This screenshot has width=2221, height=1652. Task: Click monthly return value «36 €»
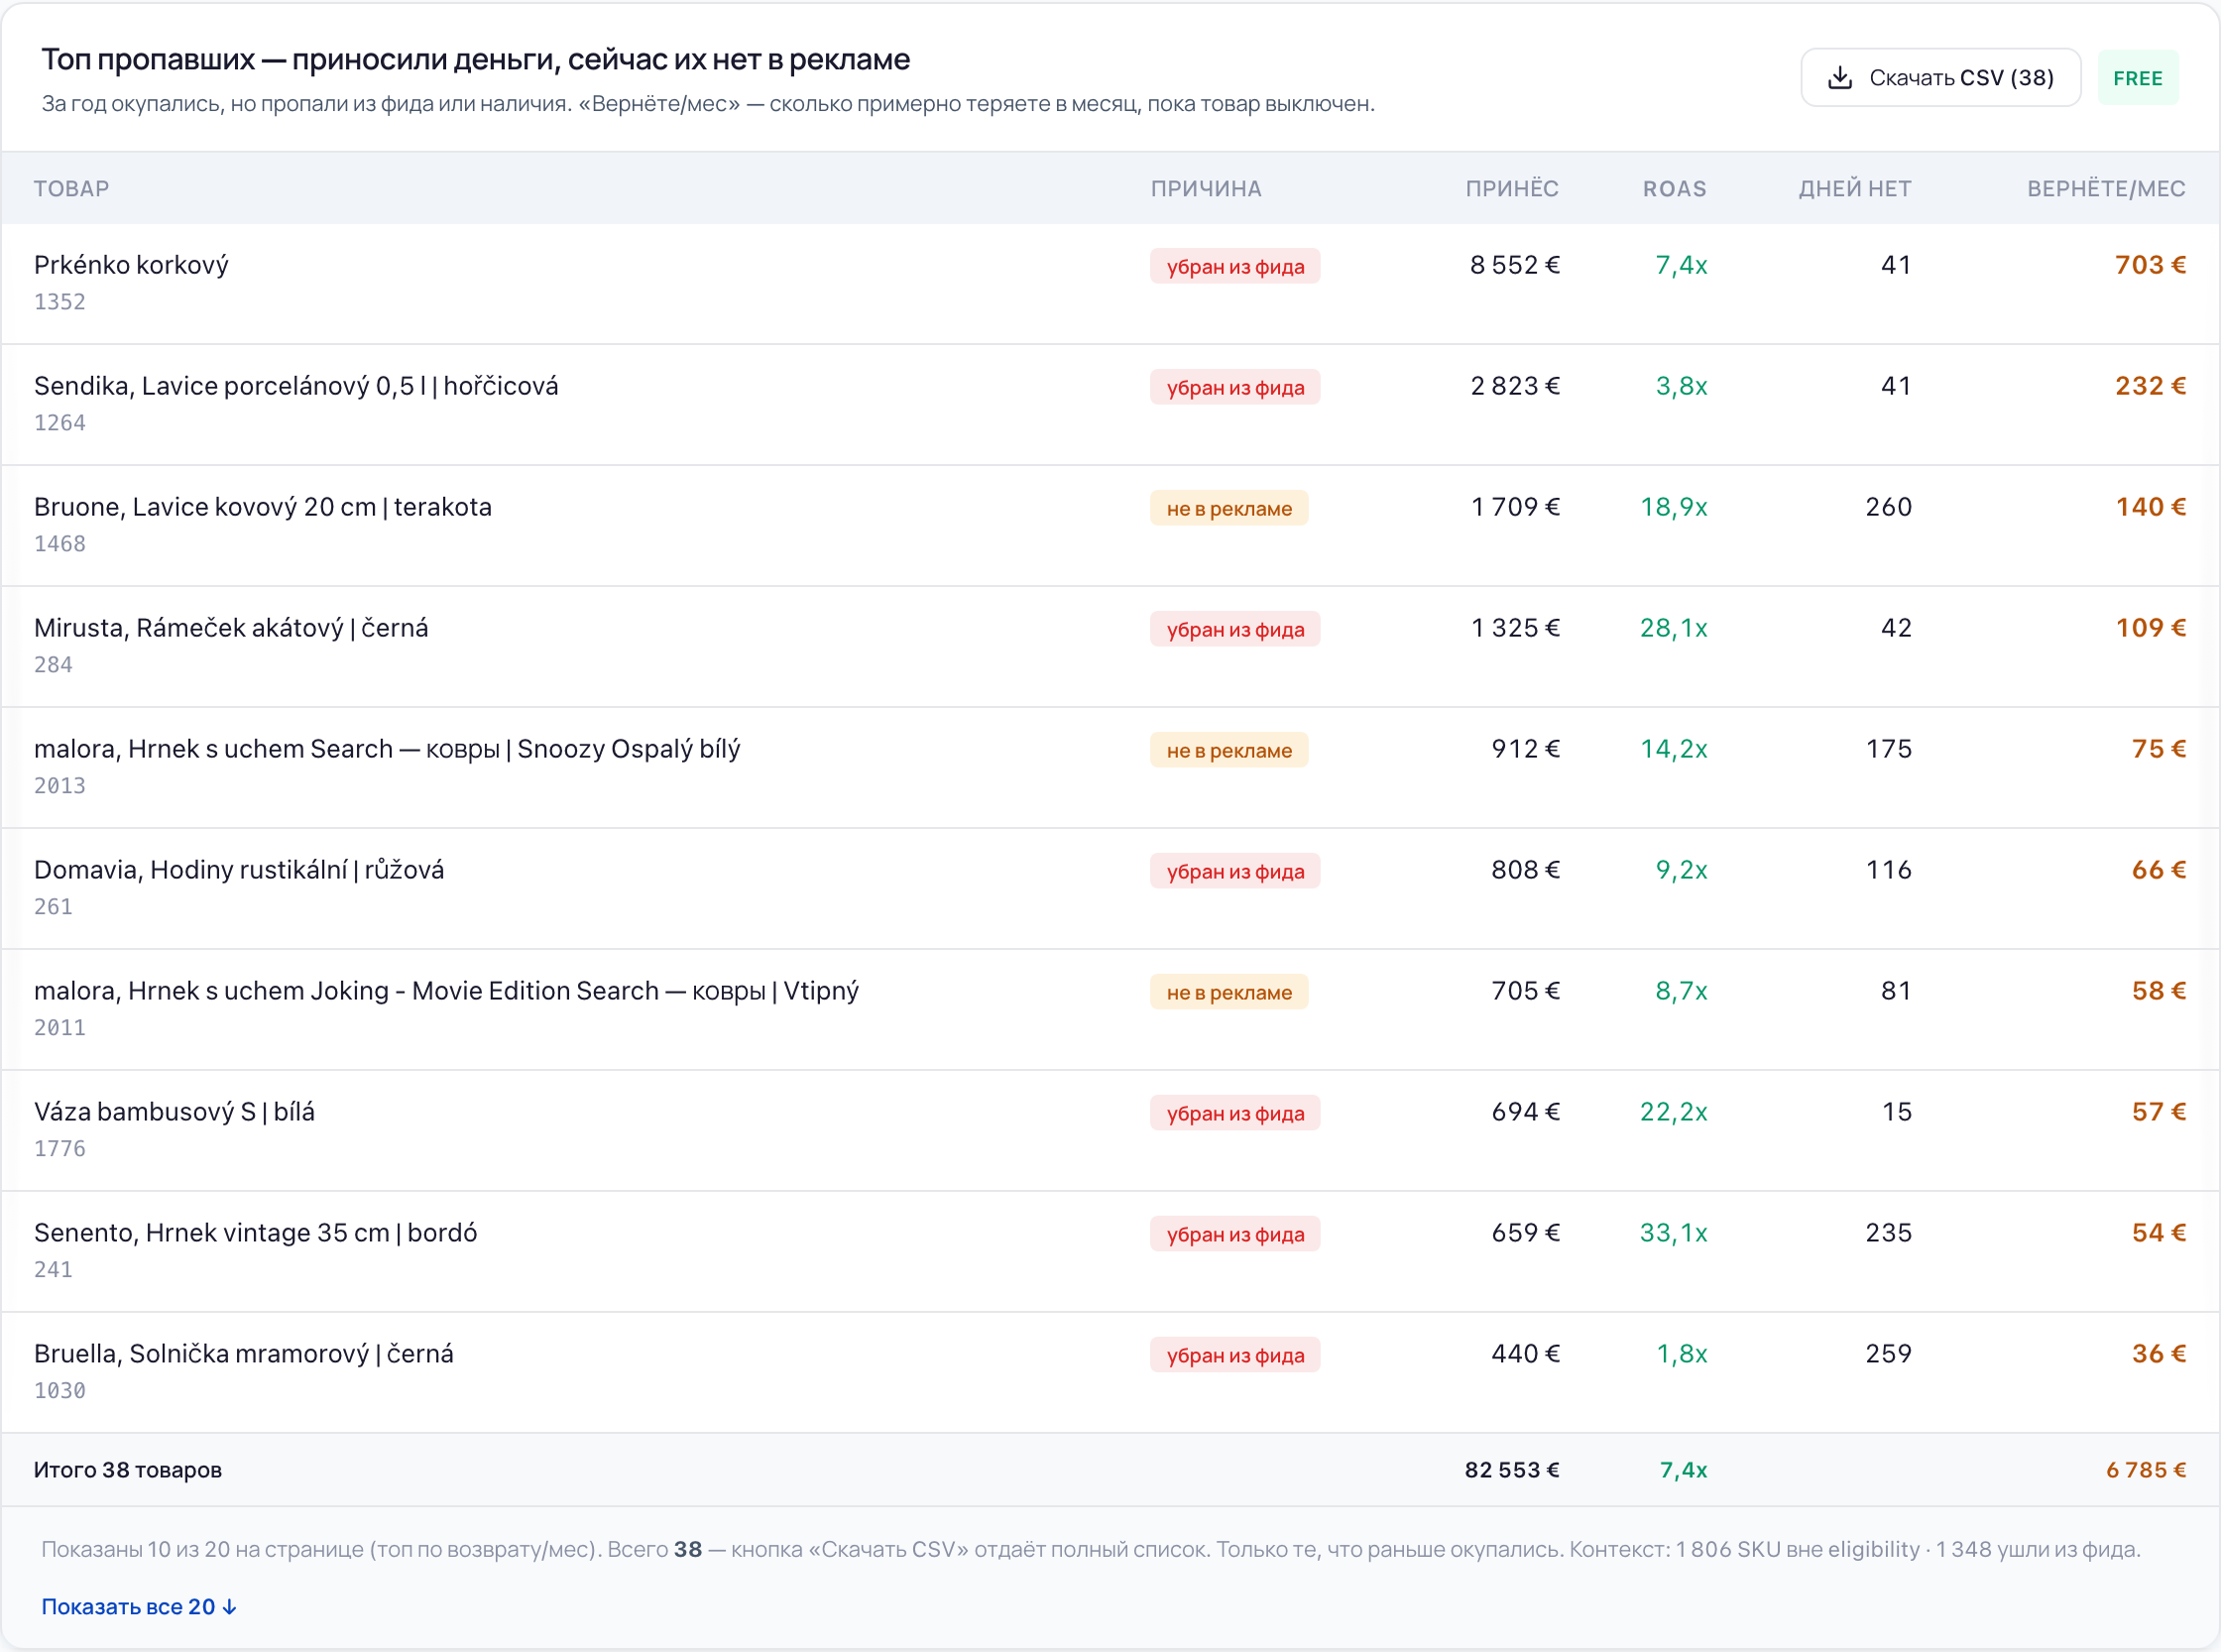tap(2158, 1354)
